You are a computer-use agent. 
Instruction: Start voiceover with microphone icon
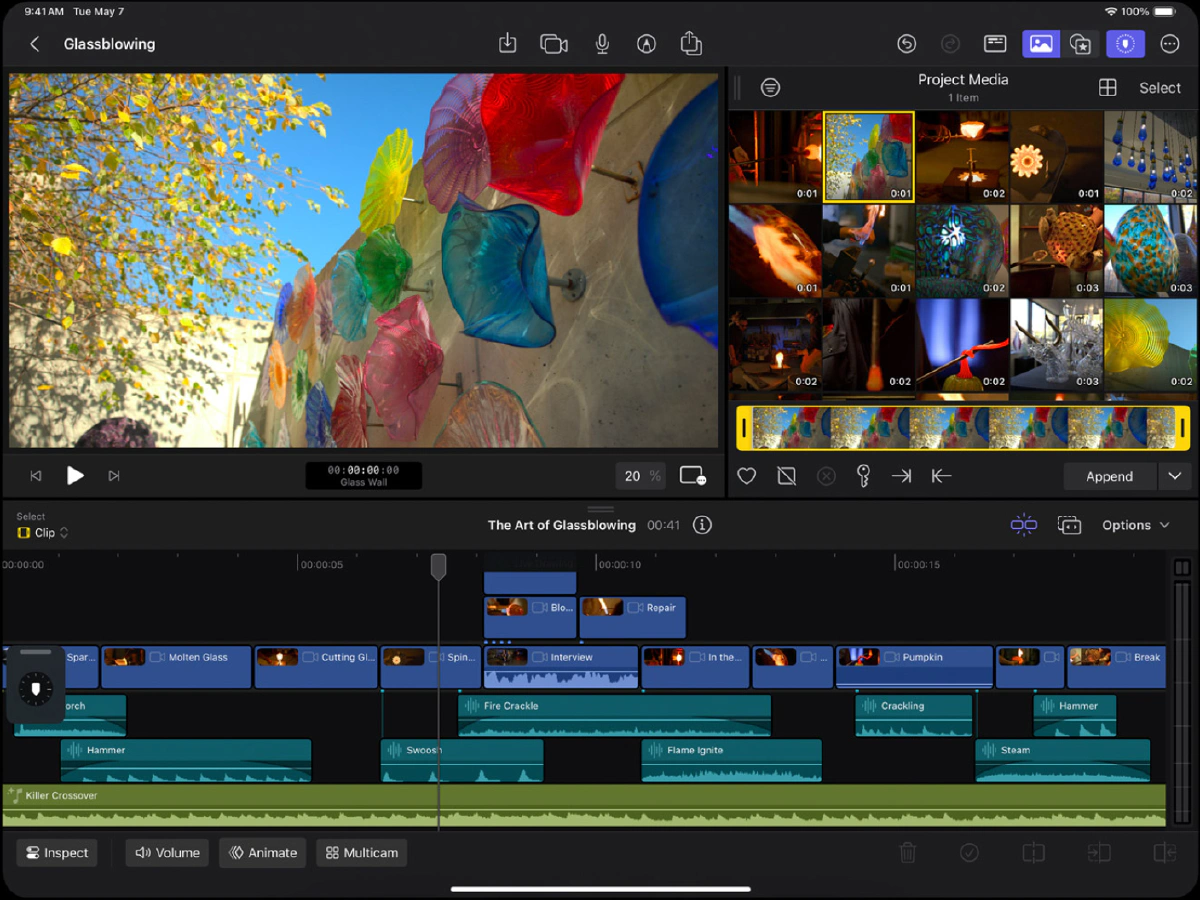click(603, 44)
